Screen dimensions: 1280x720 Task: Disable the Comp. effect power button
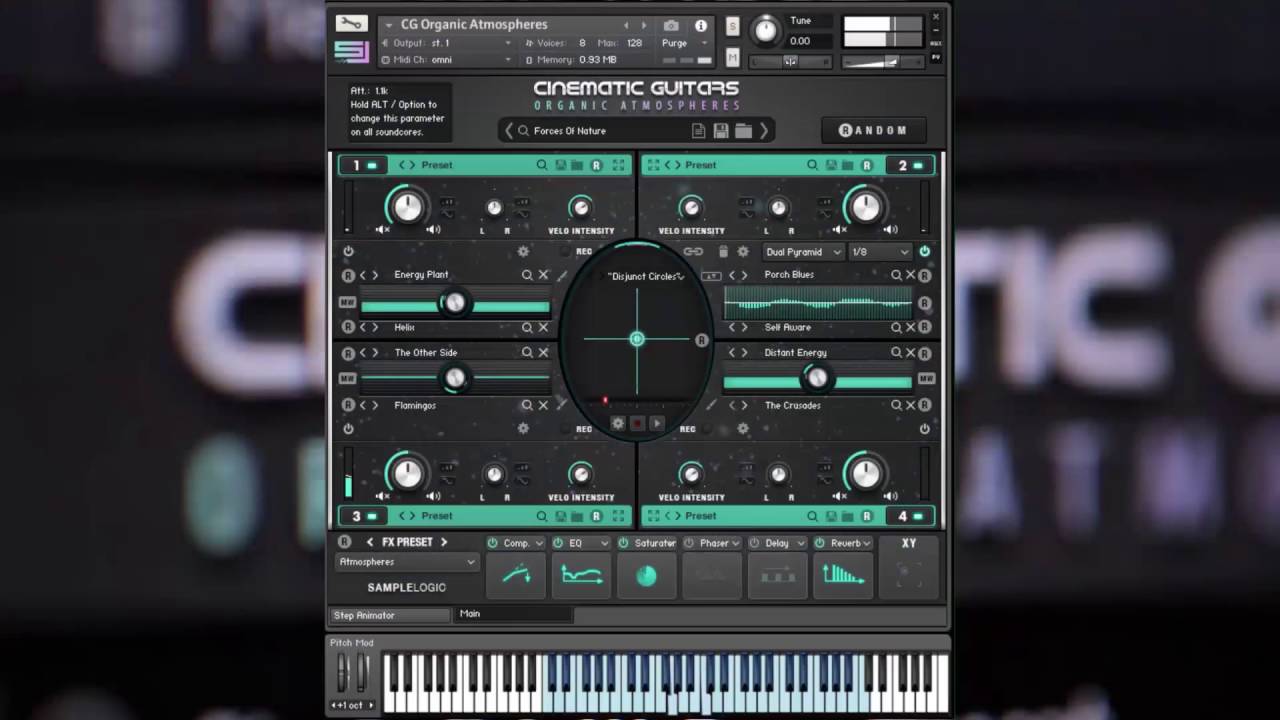tap(493, 543)
